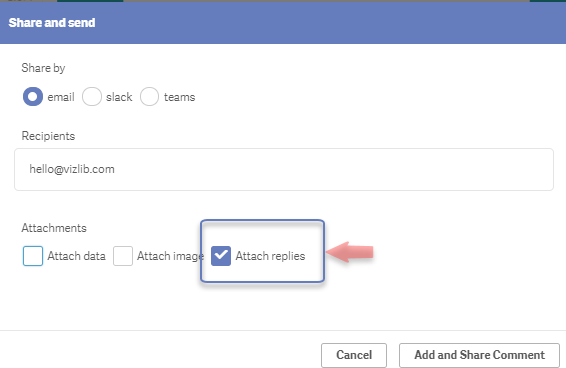This screenshot has height=368, width=566.
Task: Click the "Attach replies" label text
Action: click(x=270, y=256)
